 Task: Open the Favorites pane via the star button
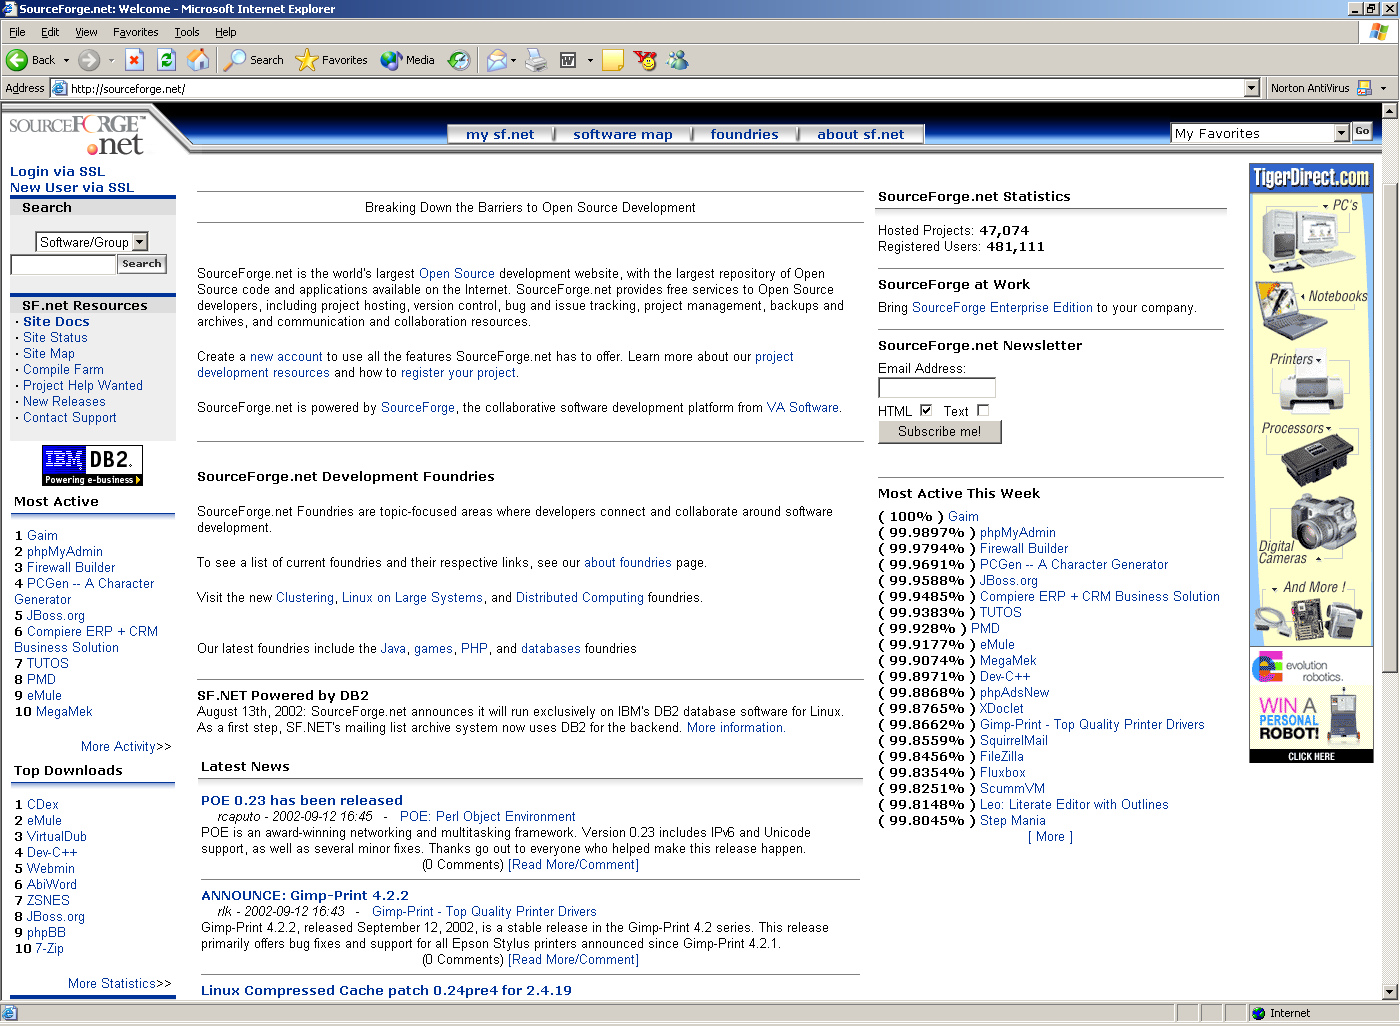pyautogui.click(x=332, y=60)
